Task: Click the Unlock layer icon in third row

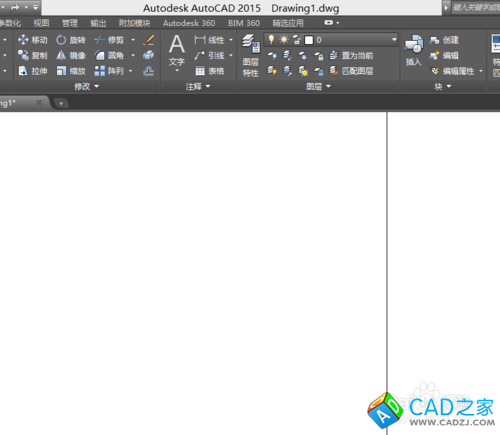Action: 319,71
